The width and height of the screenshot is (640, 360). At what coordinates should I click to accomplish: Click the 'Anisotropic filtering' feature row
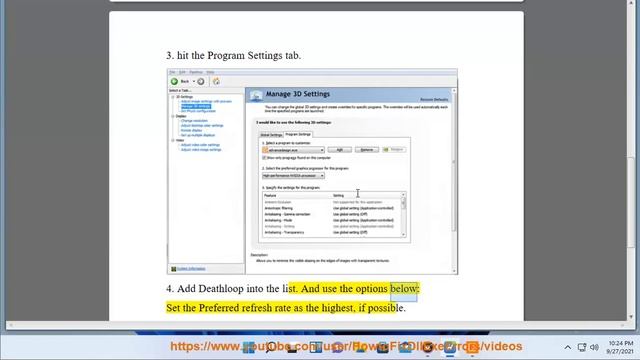point(332,208)
